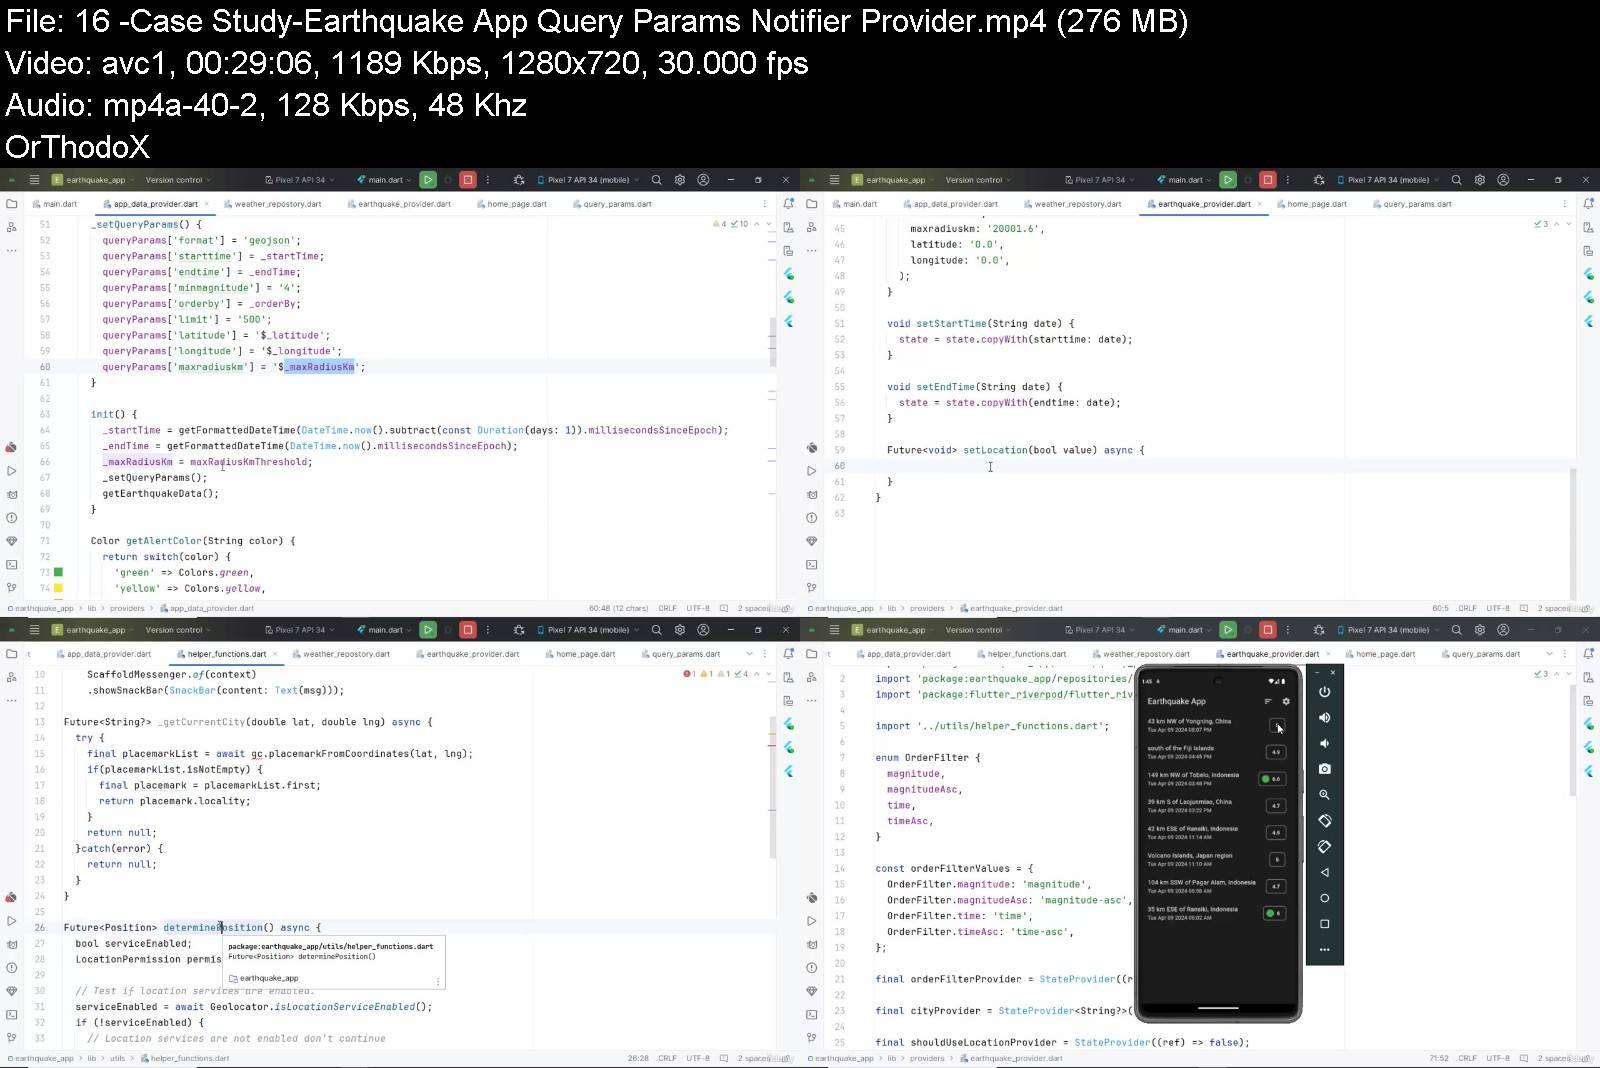The image size is (1600, 1068).
Task: Place cursor on empty line 60 inside setLocation
Action: coord(1200,466)
